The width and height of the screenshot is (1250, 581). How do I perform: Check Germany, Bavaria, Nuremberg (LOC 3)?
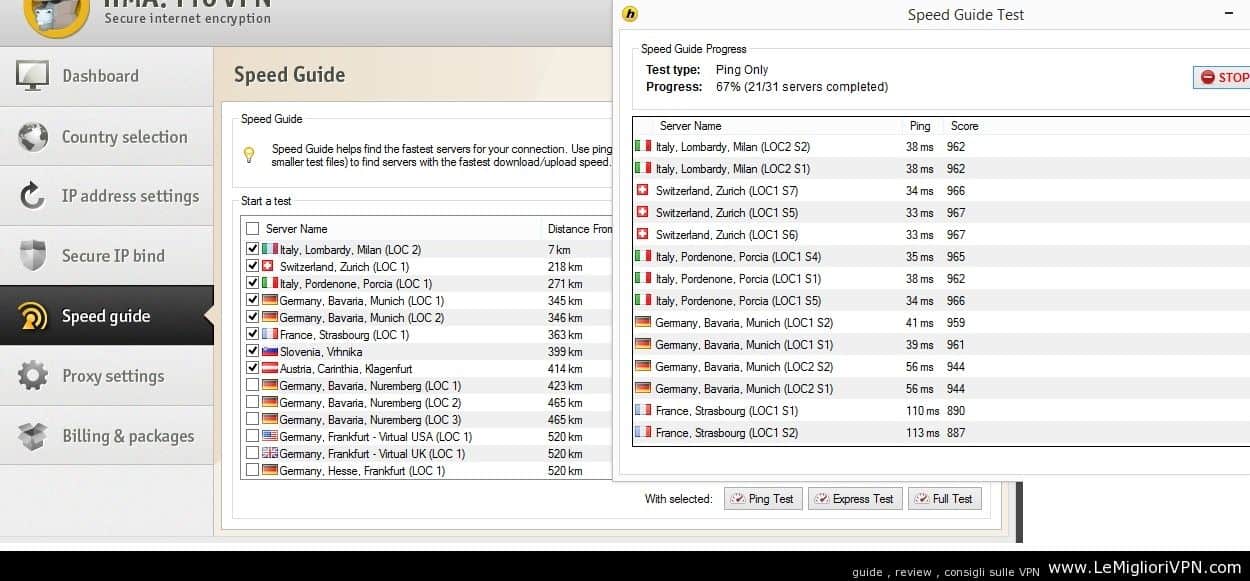pyautogui.click(x=252, y=420)
